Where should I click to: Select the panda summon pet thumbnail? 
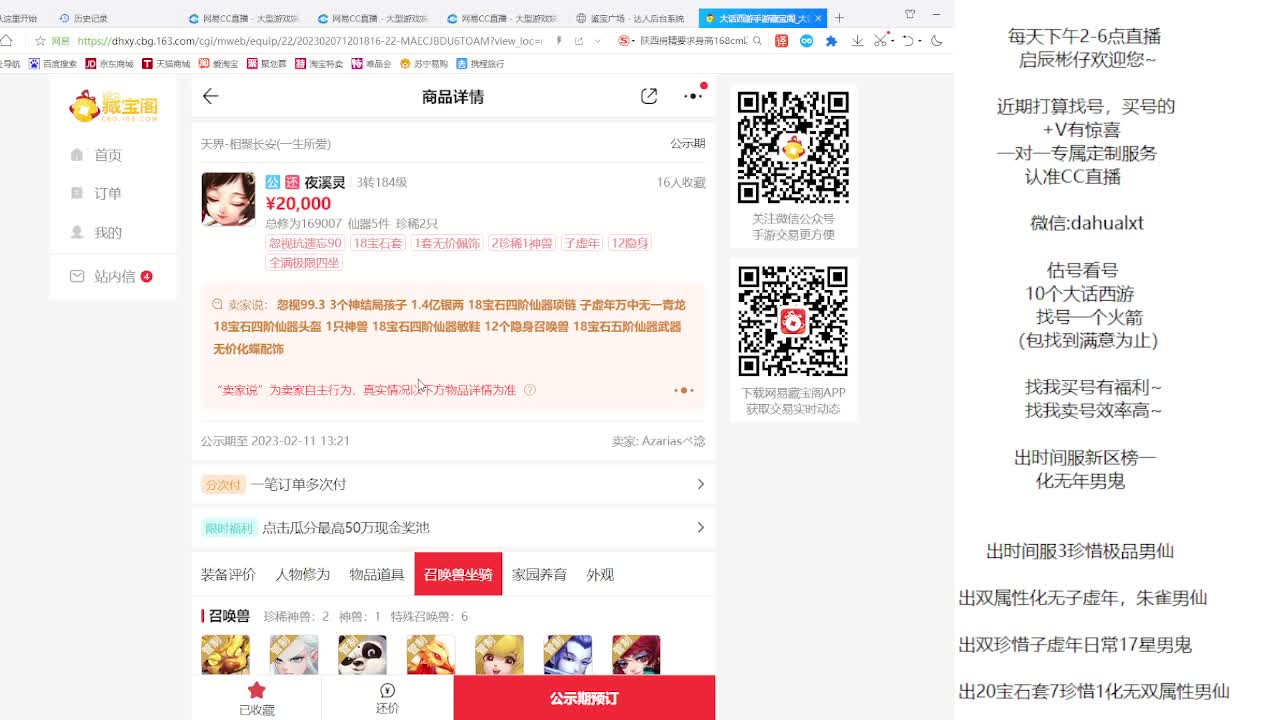click(362, 655)
